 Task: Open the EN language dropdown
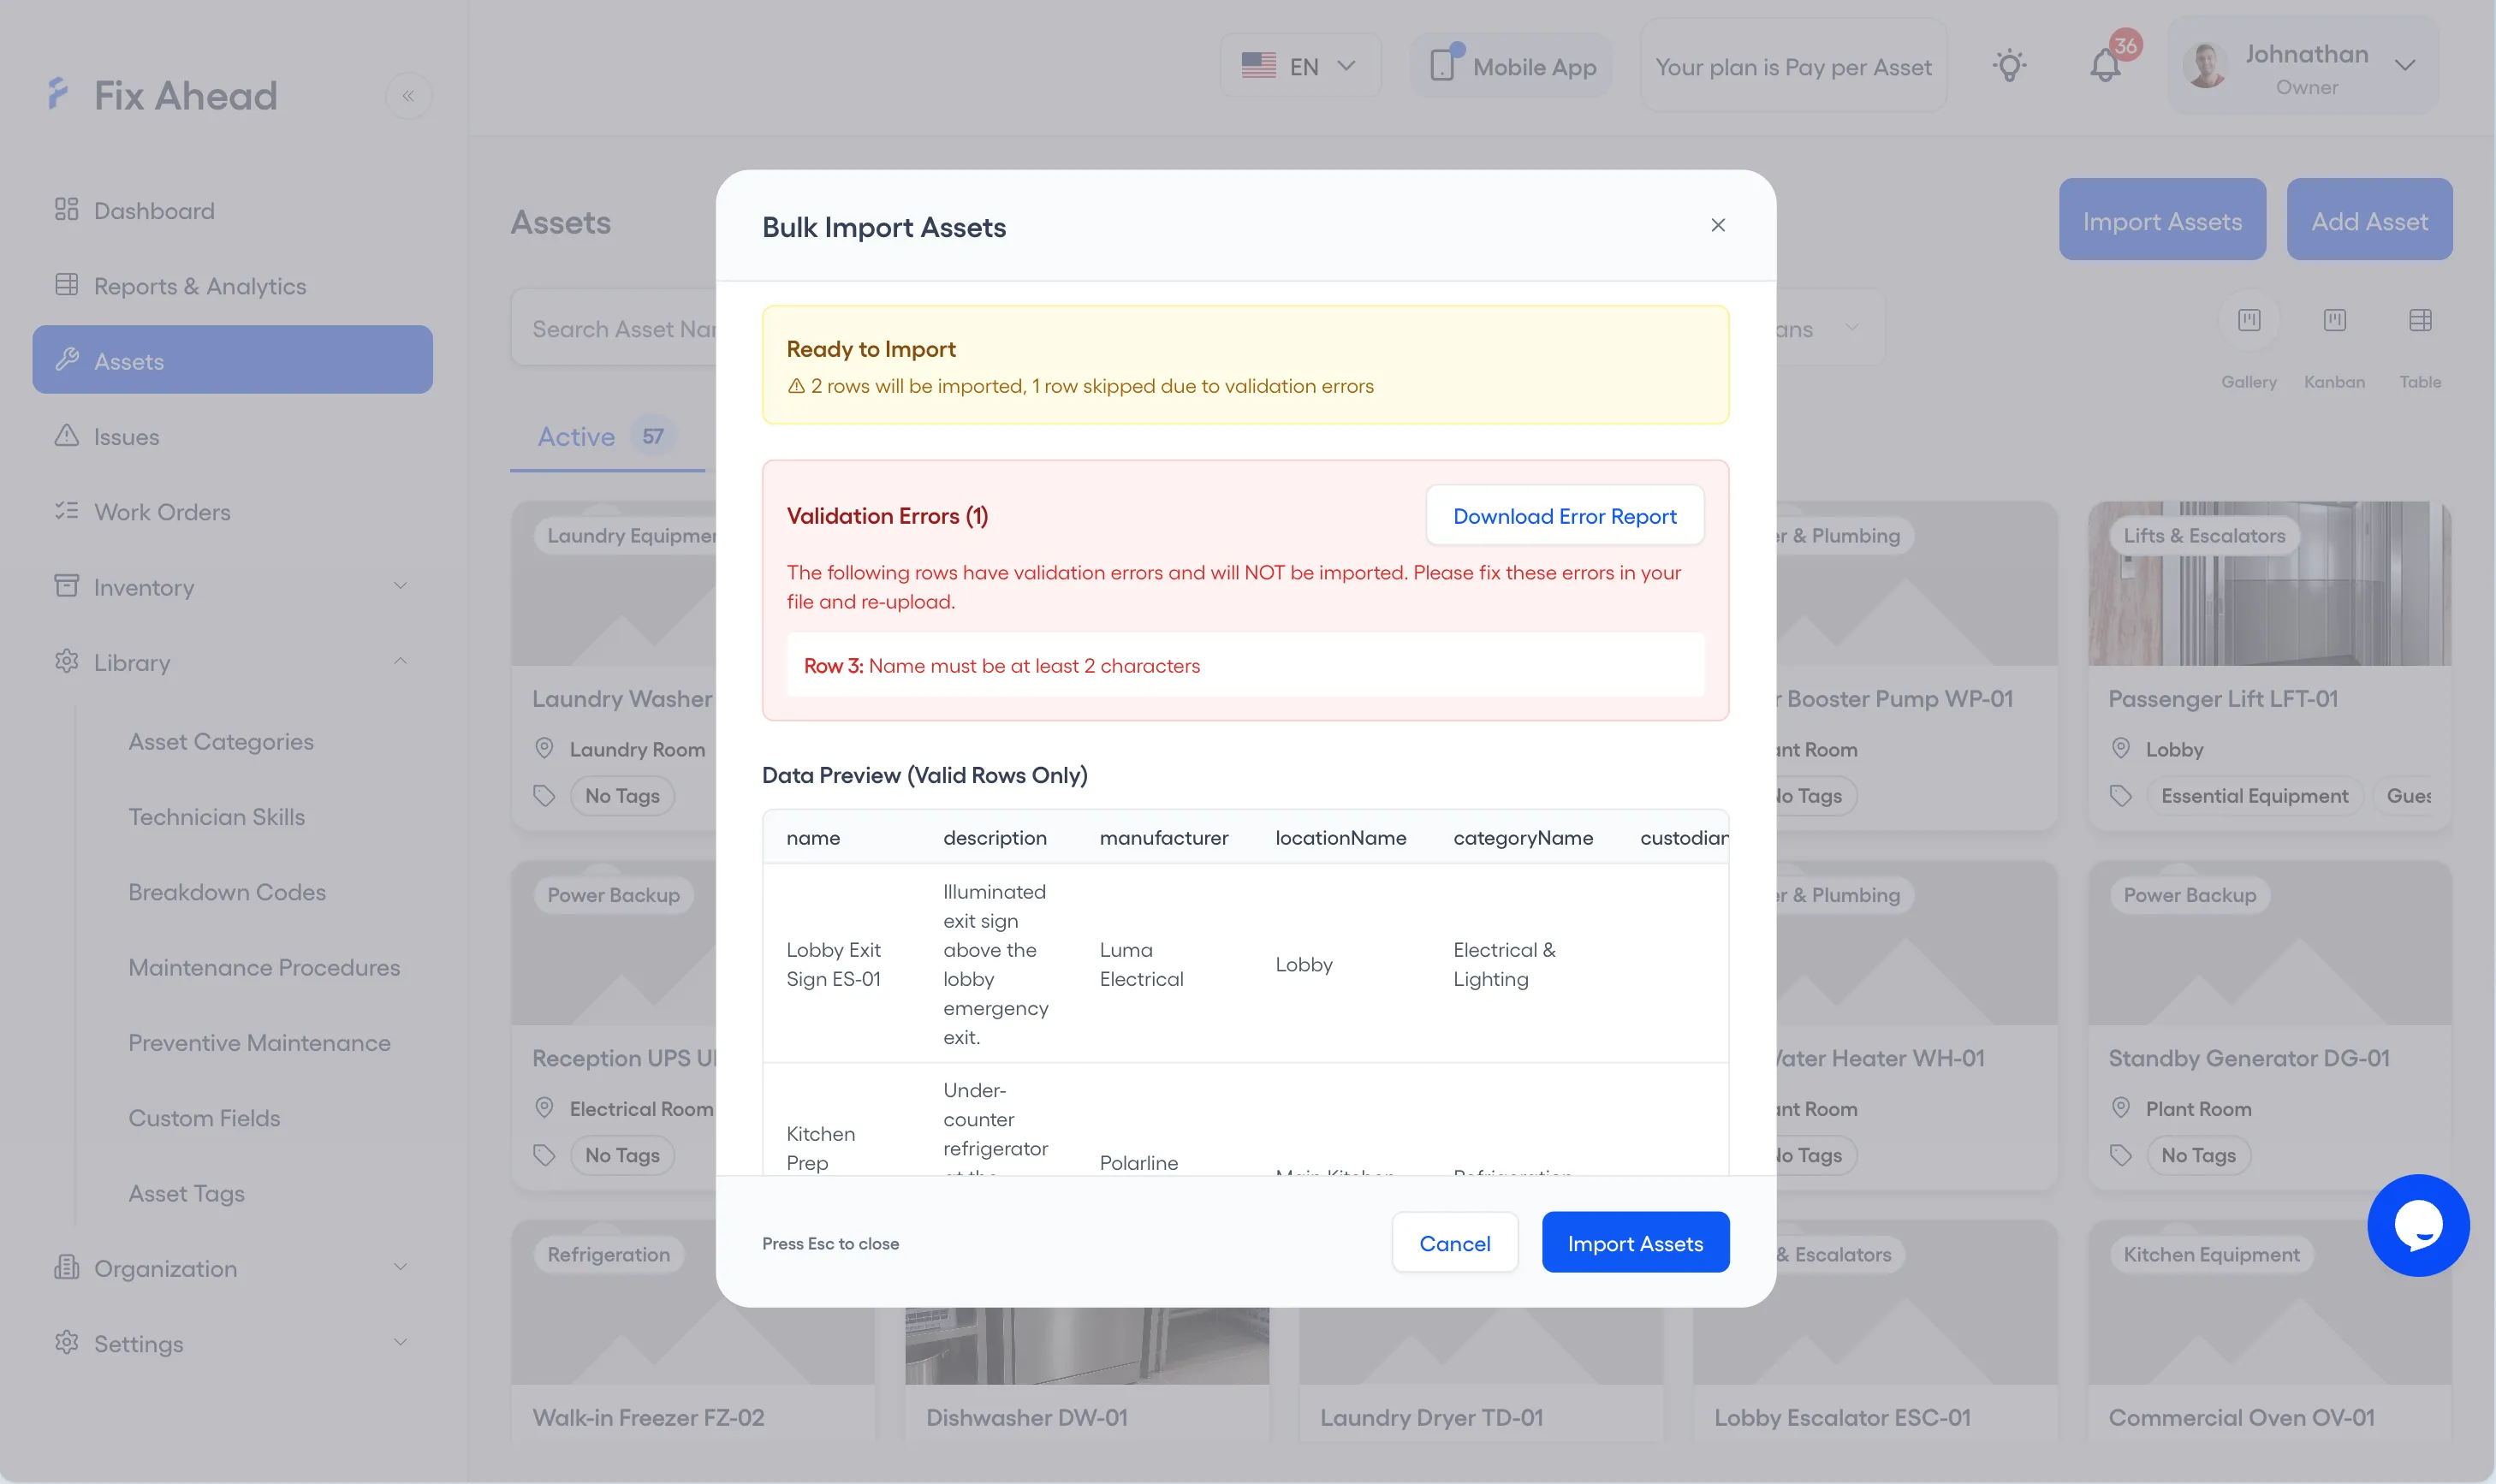pyautogui.click(x=1299, y=66)
